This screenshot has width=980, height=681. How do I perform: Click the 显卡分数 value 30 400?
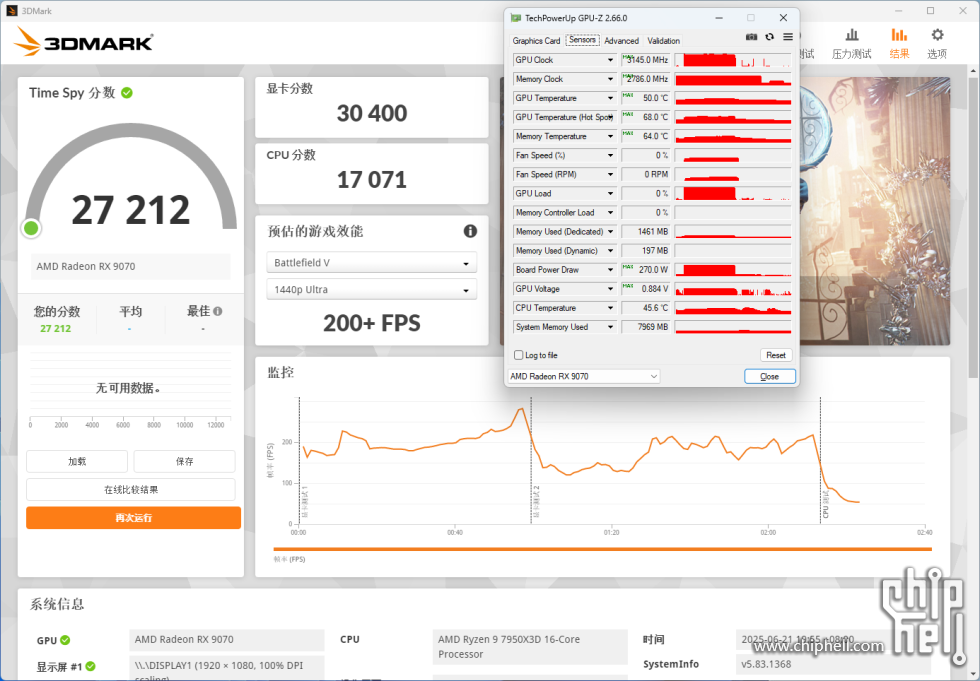coord(372,113)
